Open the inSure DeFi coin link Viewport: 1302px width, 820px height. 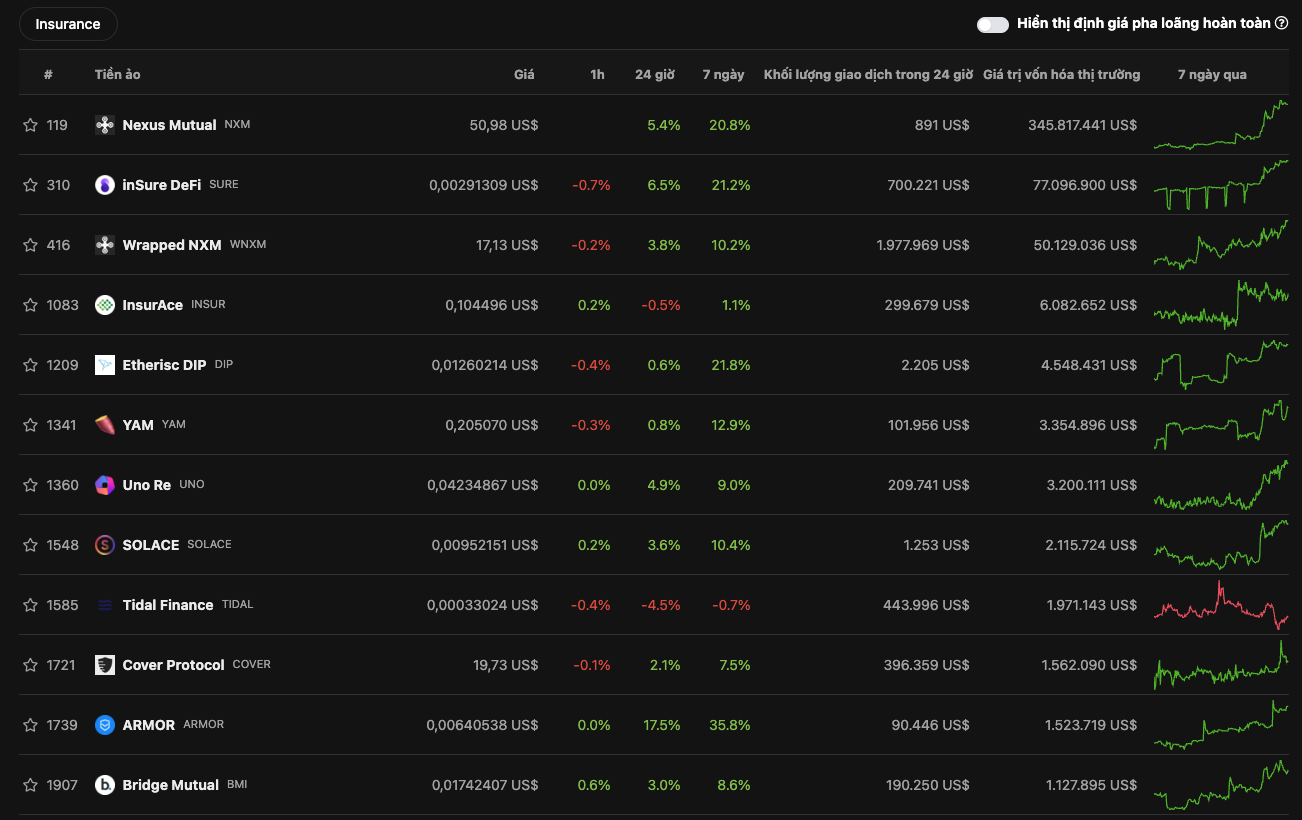162,185
